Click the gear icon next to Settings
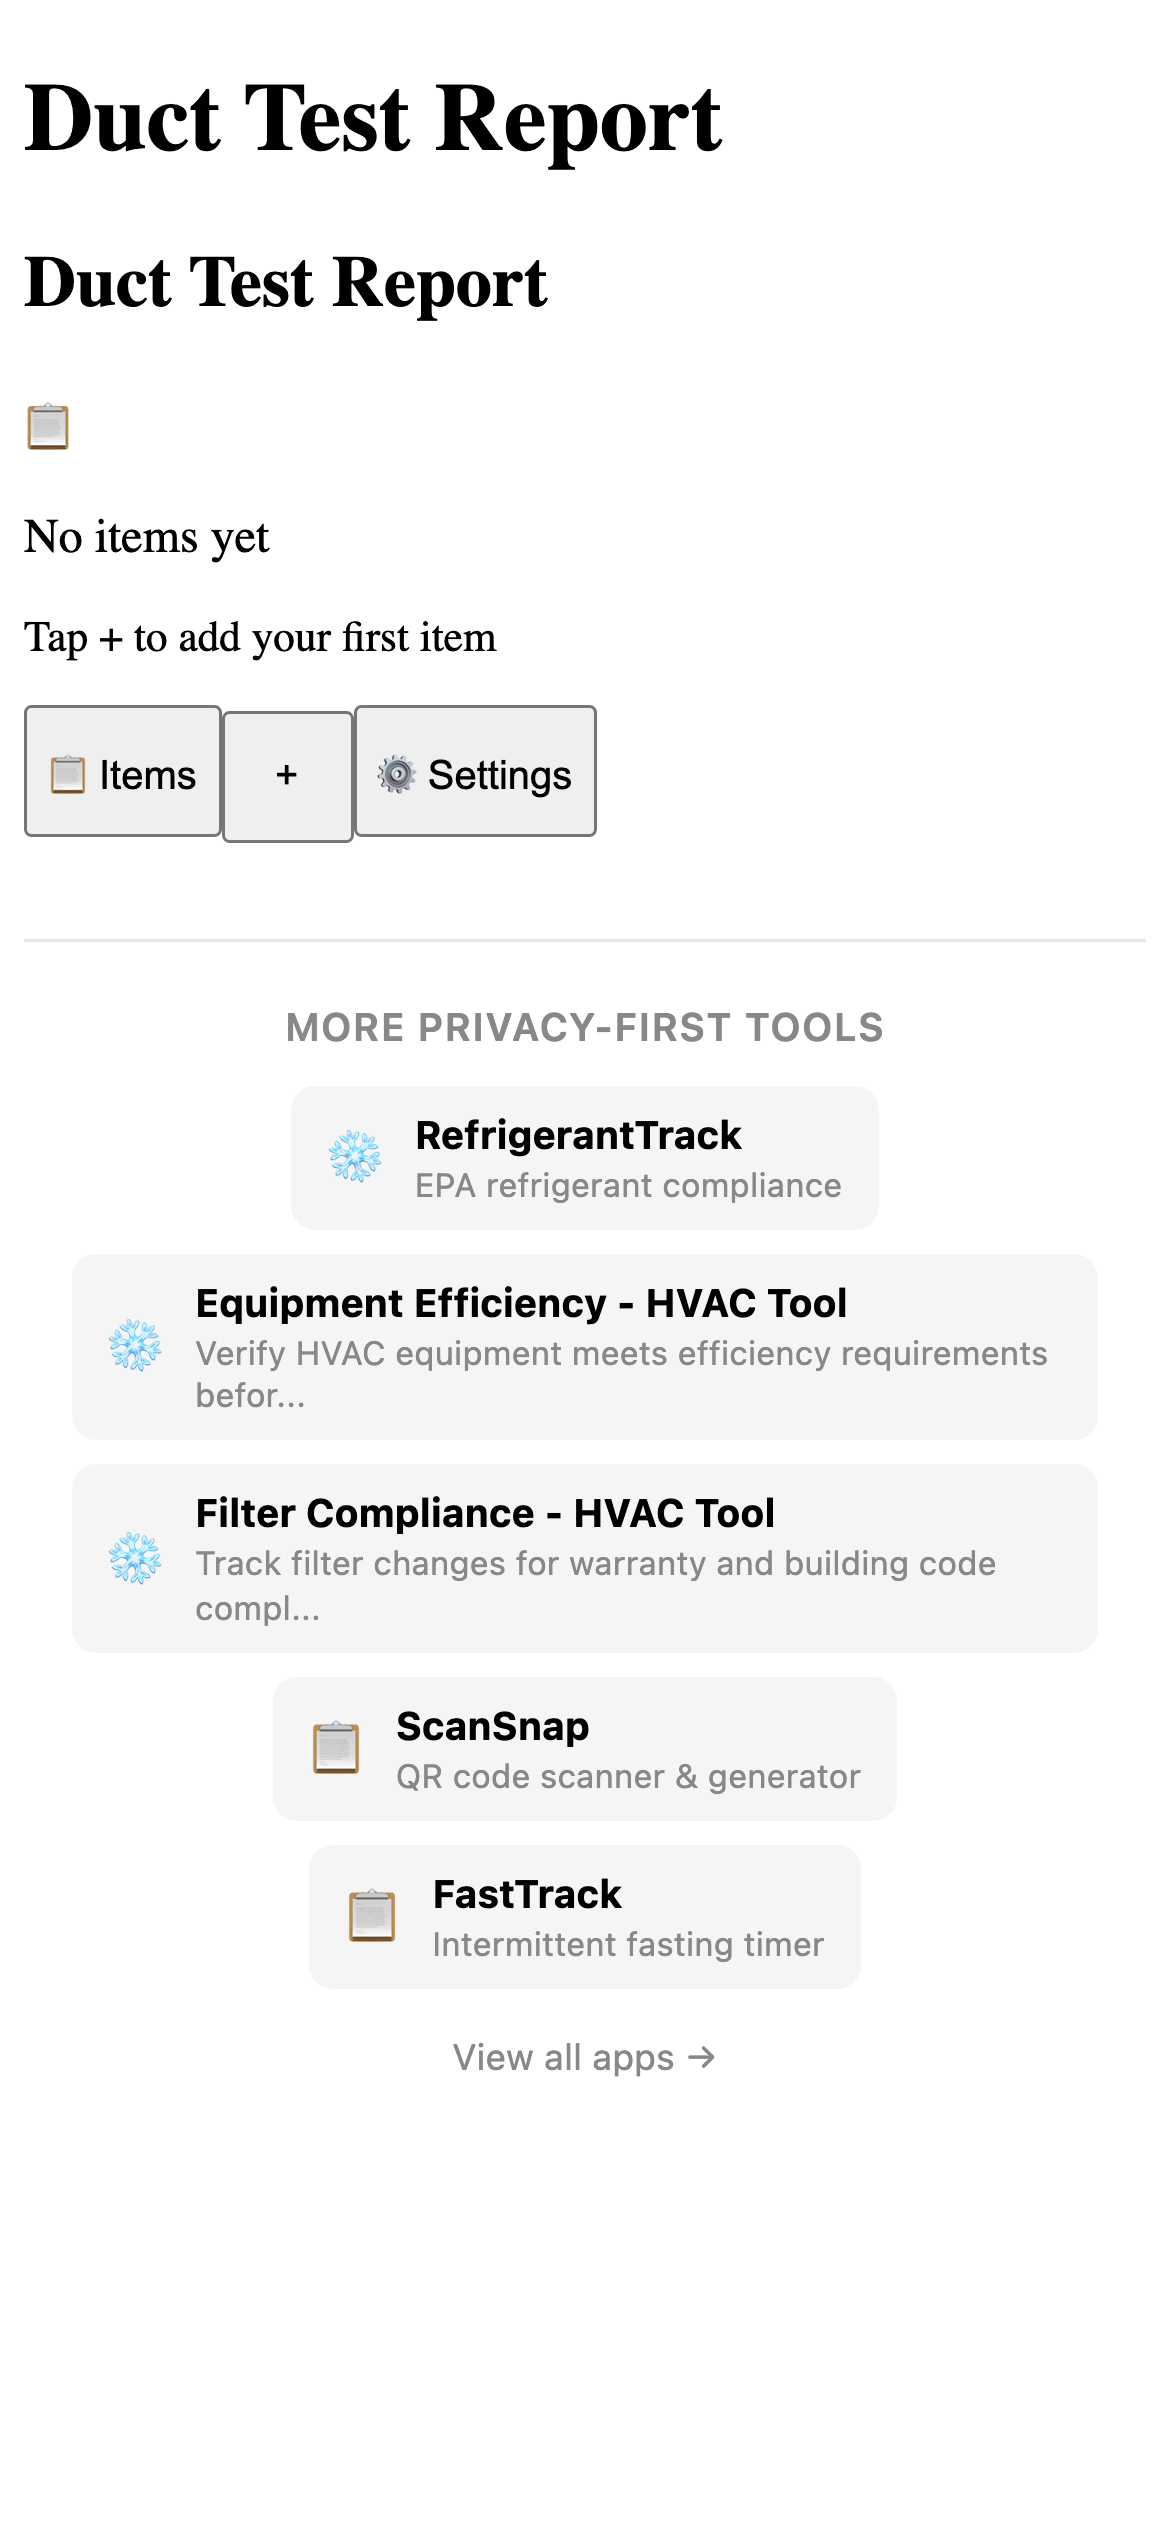The image size is (1170, 2532). [x=397, y=773]
